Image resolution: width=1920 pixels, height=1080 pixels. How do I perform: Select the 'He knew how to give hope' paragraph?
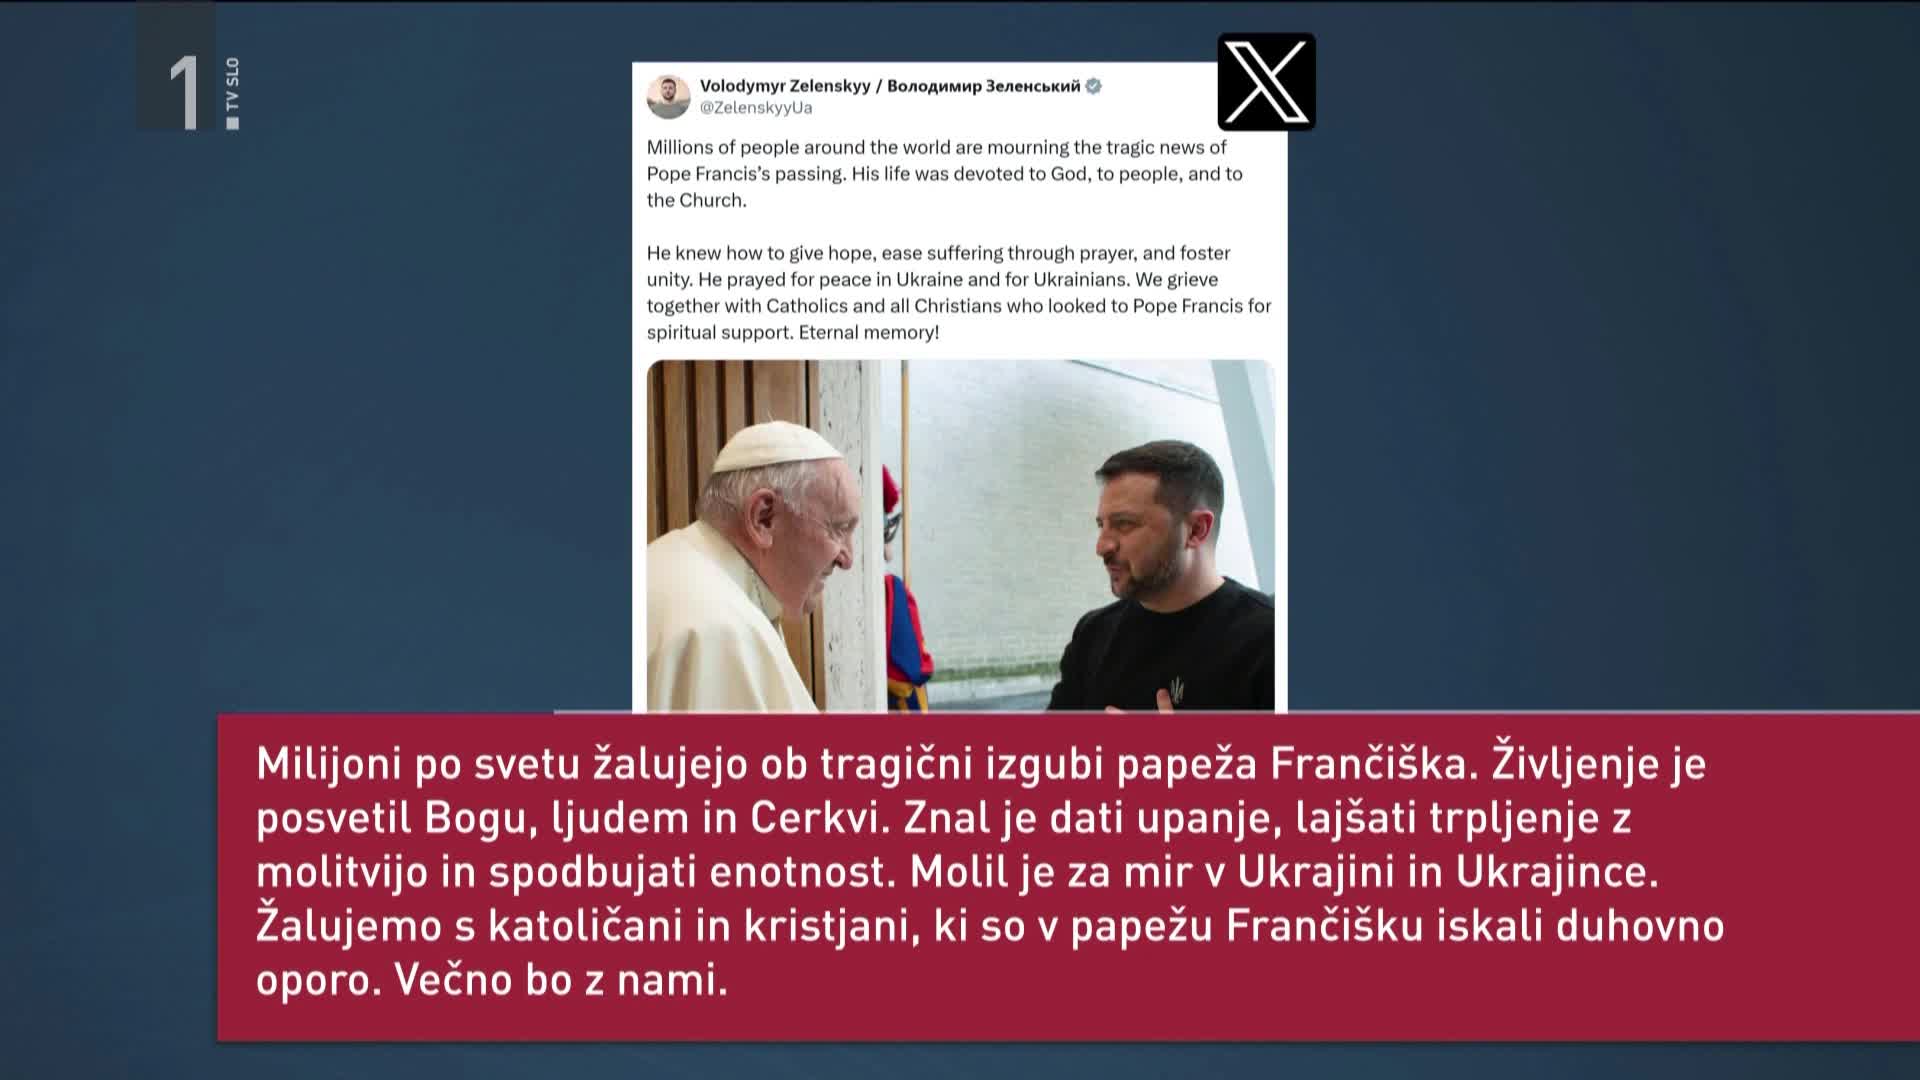point(959,292)
